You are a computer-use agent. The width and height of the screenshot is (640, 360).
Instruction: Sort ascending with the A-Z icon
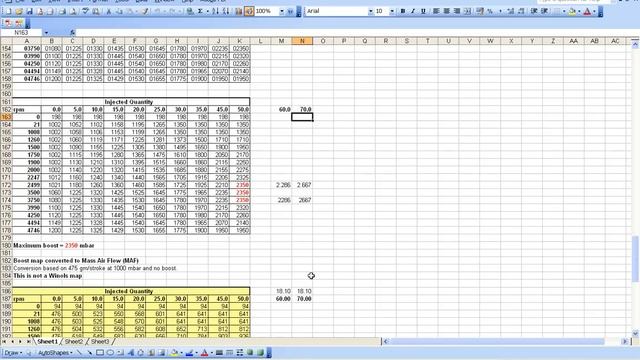(x=215, y=11)
